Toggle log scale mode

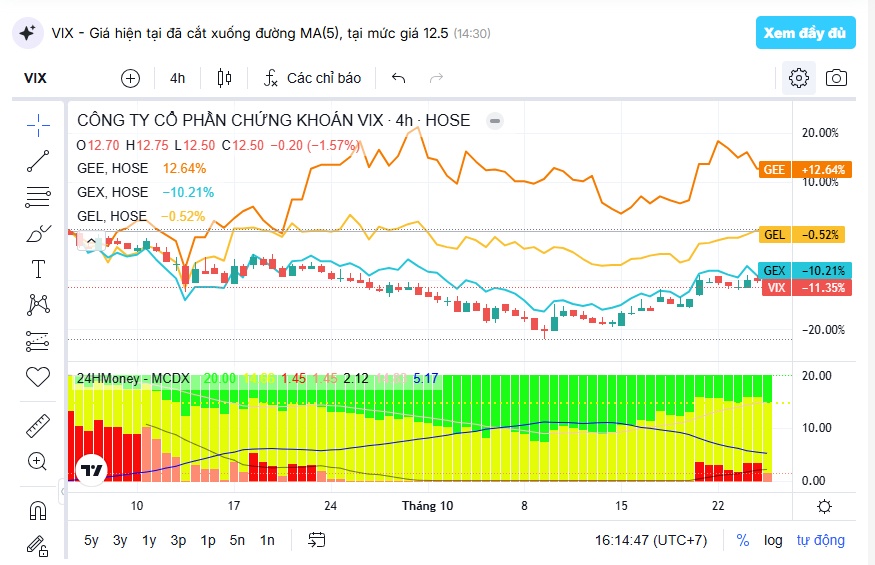click(x=773, y=540)
